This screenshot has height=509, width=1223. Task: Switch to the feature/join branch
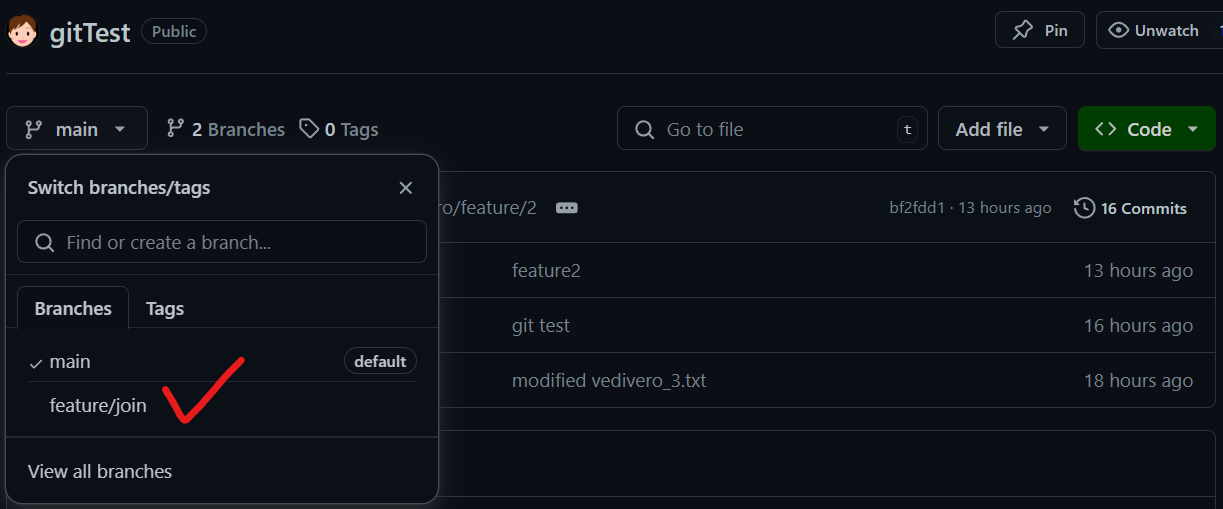(98, 405)
